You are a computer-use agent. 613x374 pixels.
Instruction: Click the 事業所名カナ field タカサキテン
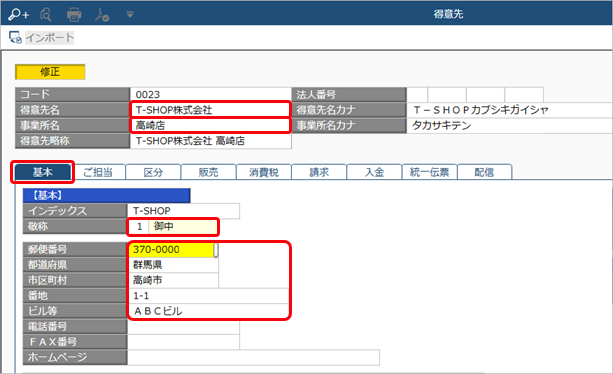(x=510, y=125)
